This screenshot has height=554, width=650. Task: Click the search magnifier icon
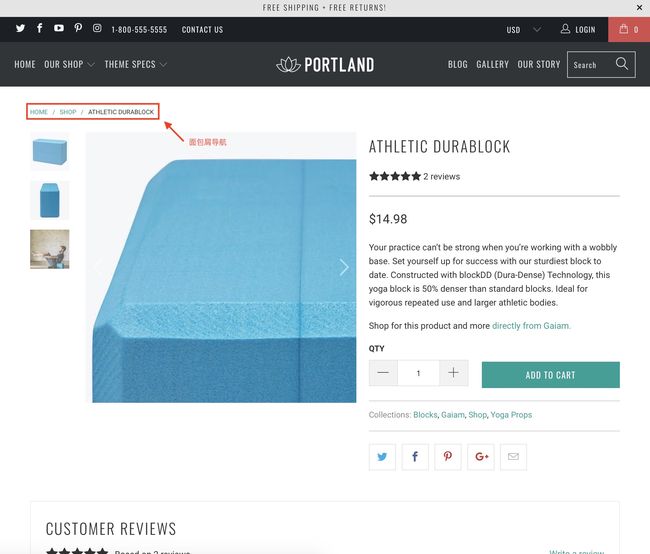tap(621, 63)
